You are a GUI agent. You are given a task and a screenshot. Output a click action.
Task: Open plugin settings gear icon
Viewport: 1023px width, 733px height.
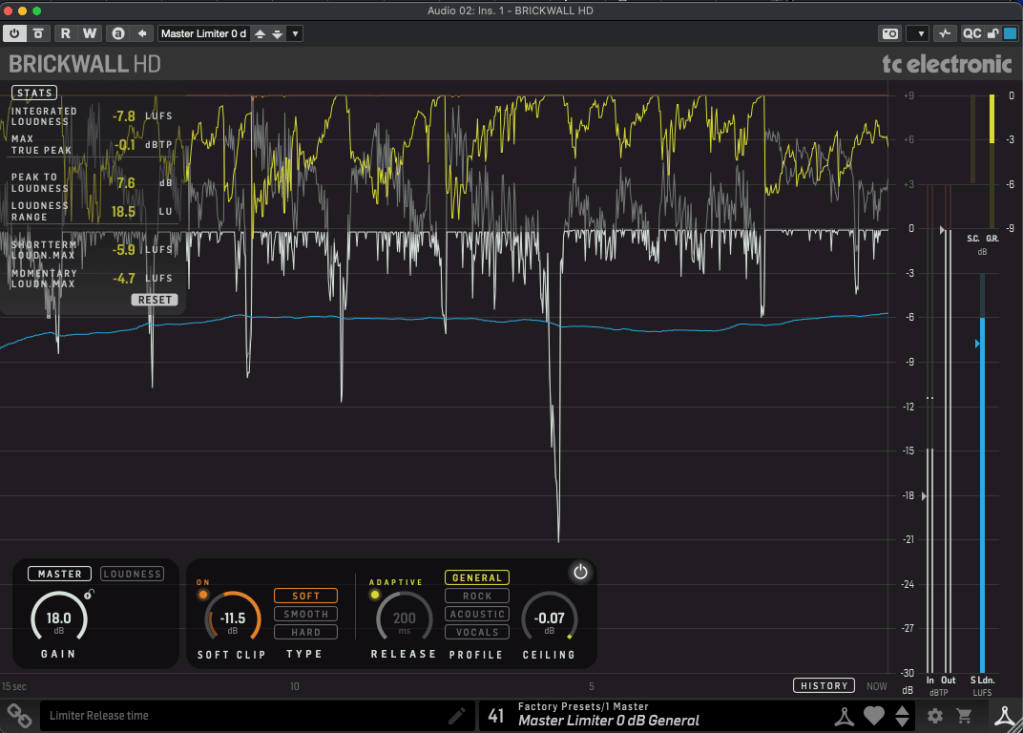935,715
